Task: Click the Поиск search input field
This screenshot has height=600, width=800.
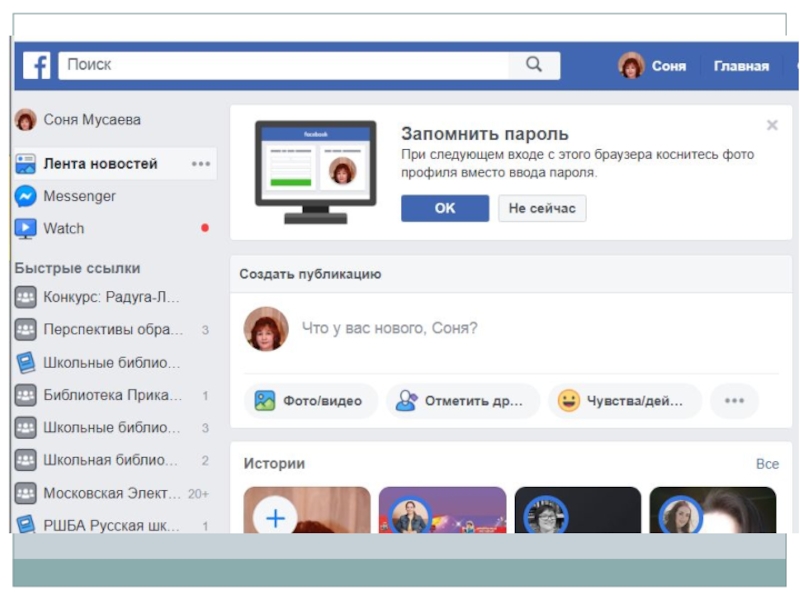Action: [x=283, y=65]
